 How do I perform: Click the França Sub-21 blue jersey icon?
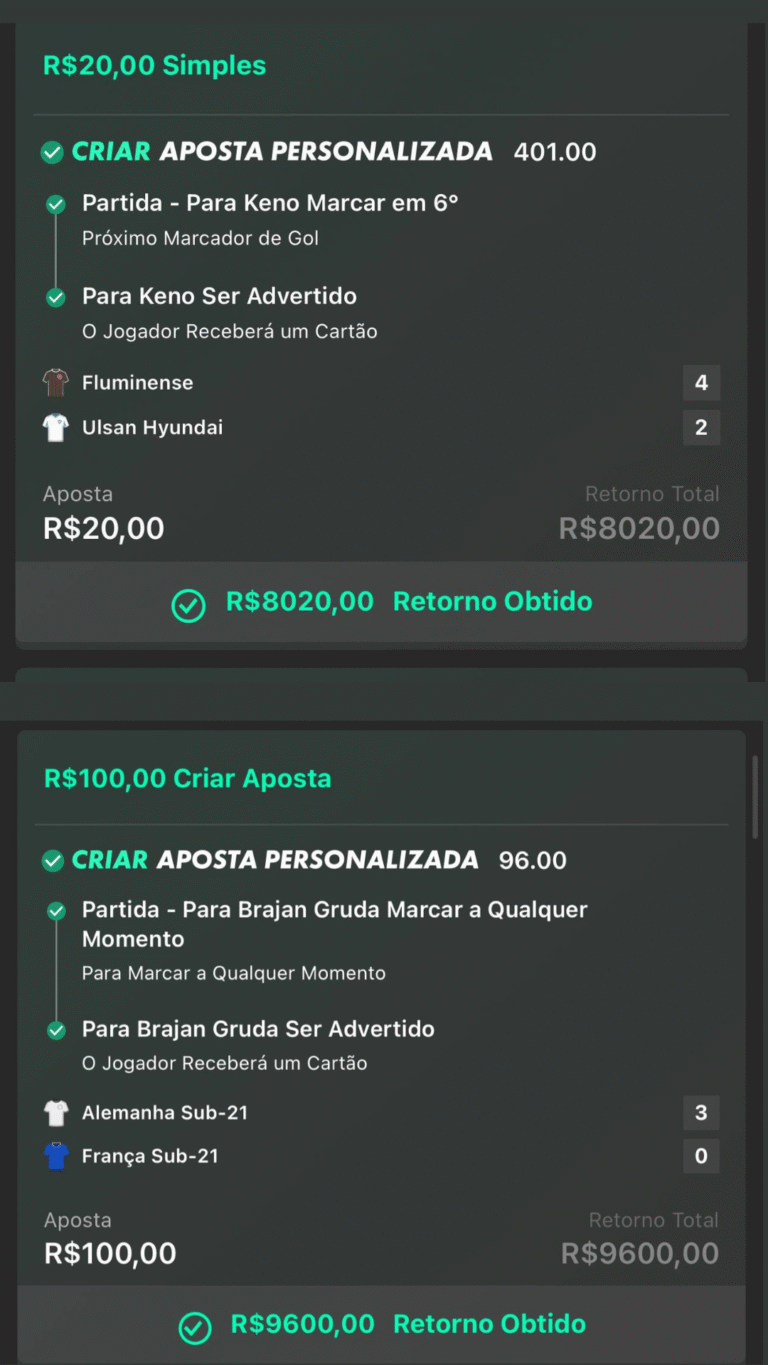click(56, 1156)
